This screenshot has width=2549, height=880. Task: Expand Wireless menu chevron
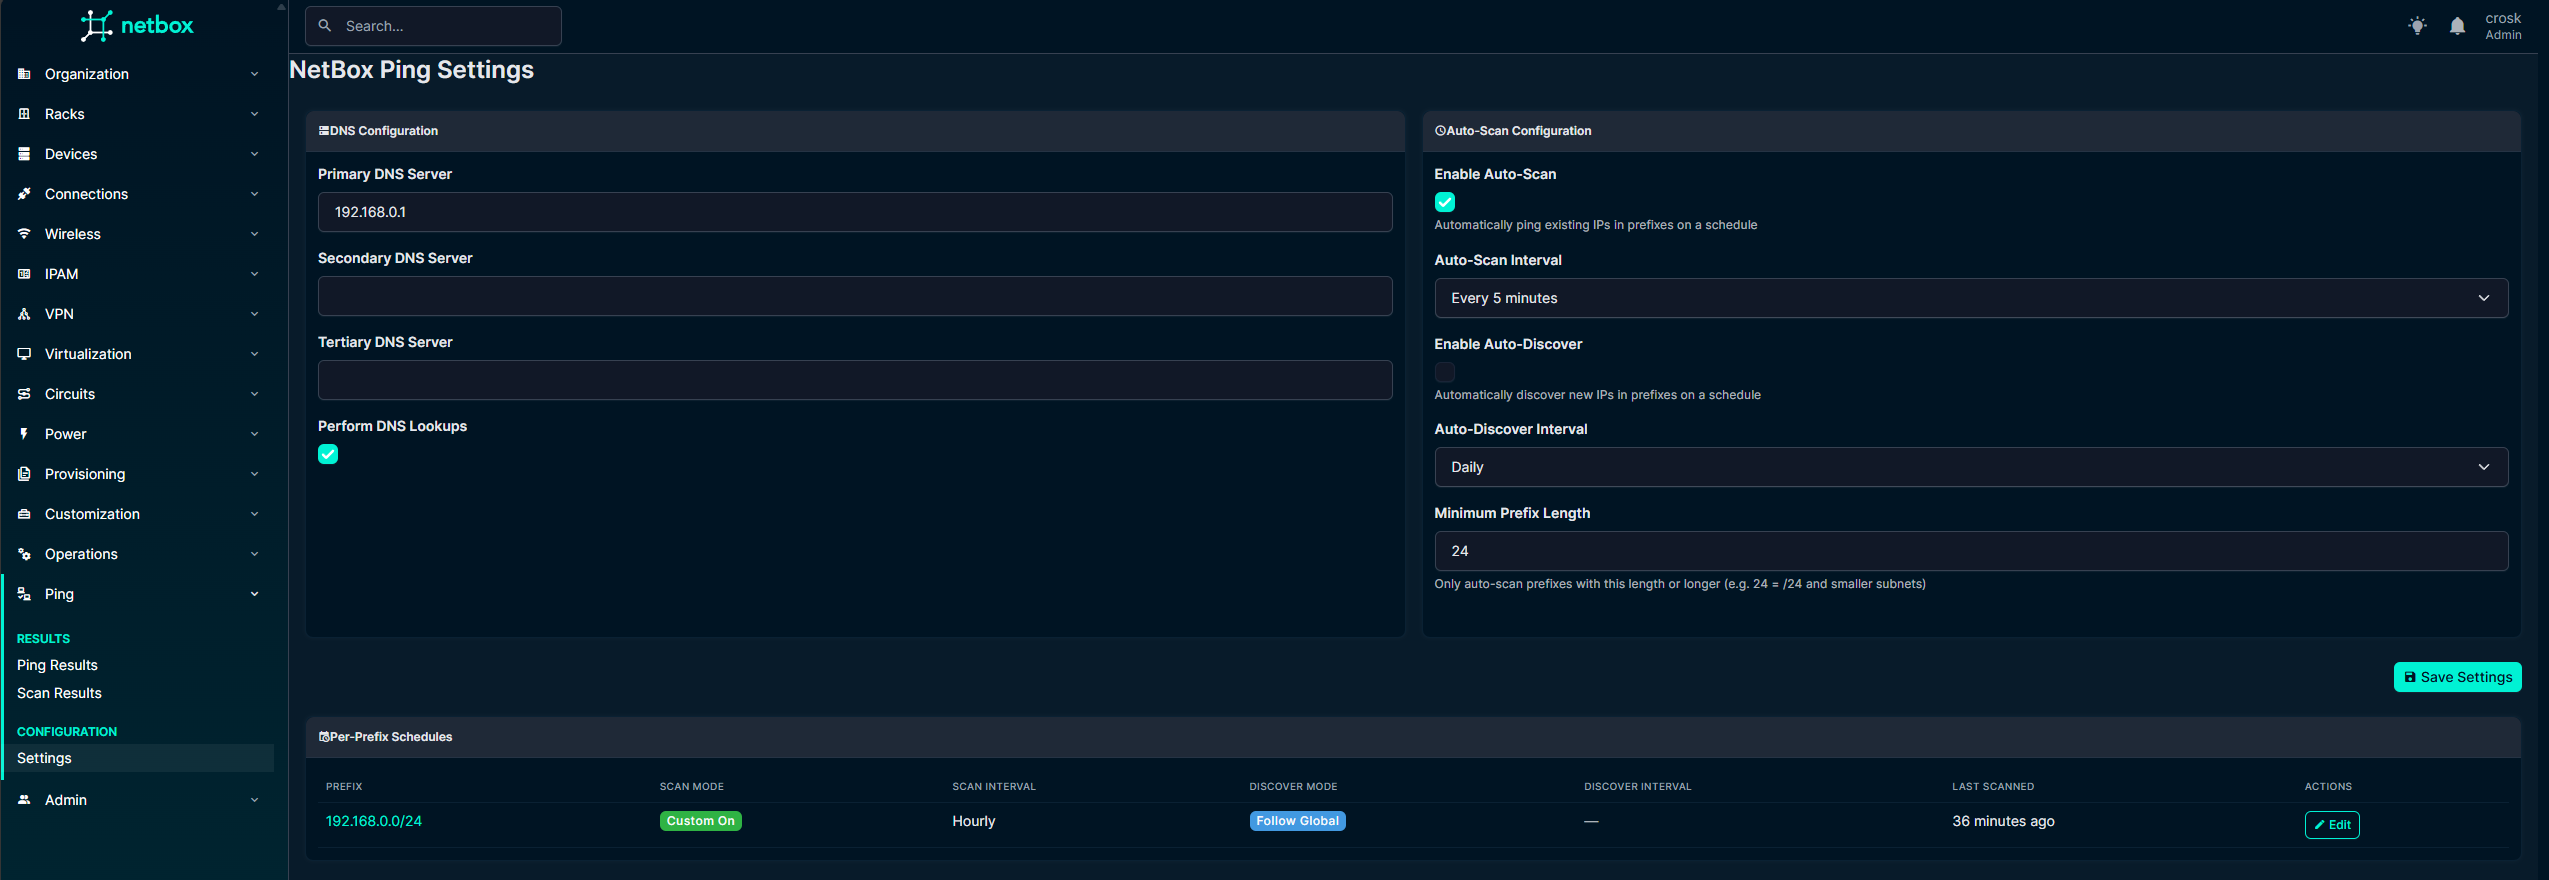(x=254, y=234)
